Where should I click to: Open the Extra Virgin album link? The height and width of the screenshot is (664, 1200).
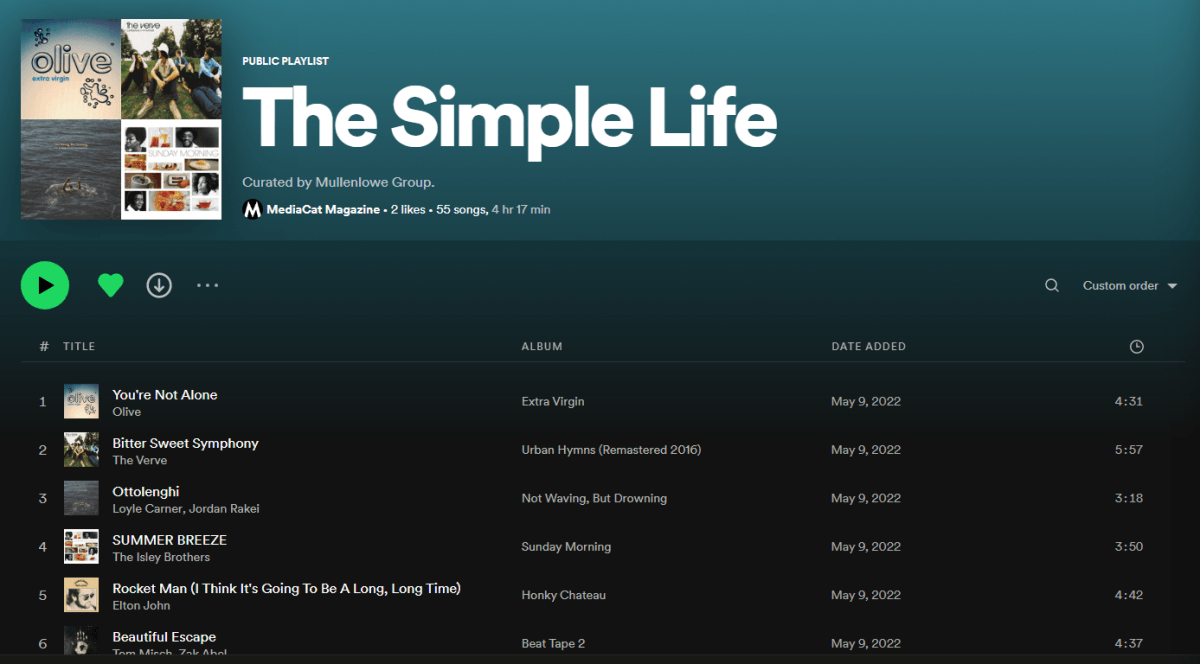click(x=553, y=402)
